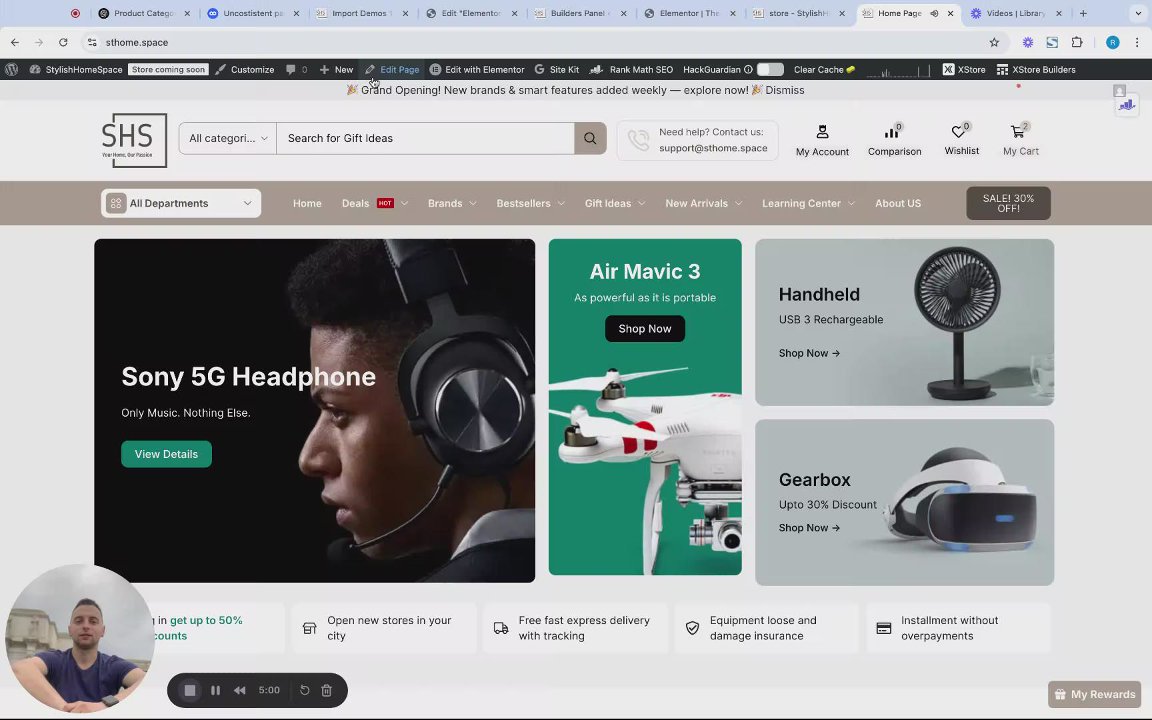Switch to the Product Category tab

click(144, 13)
